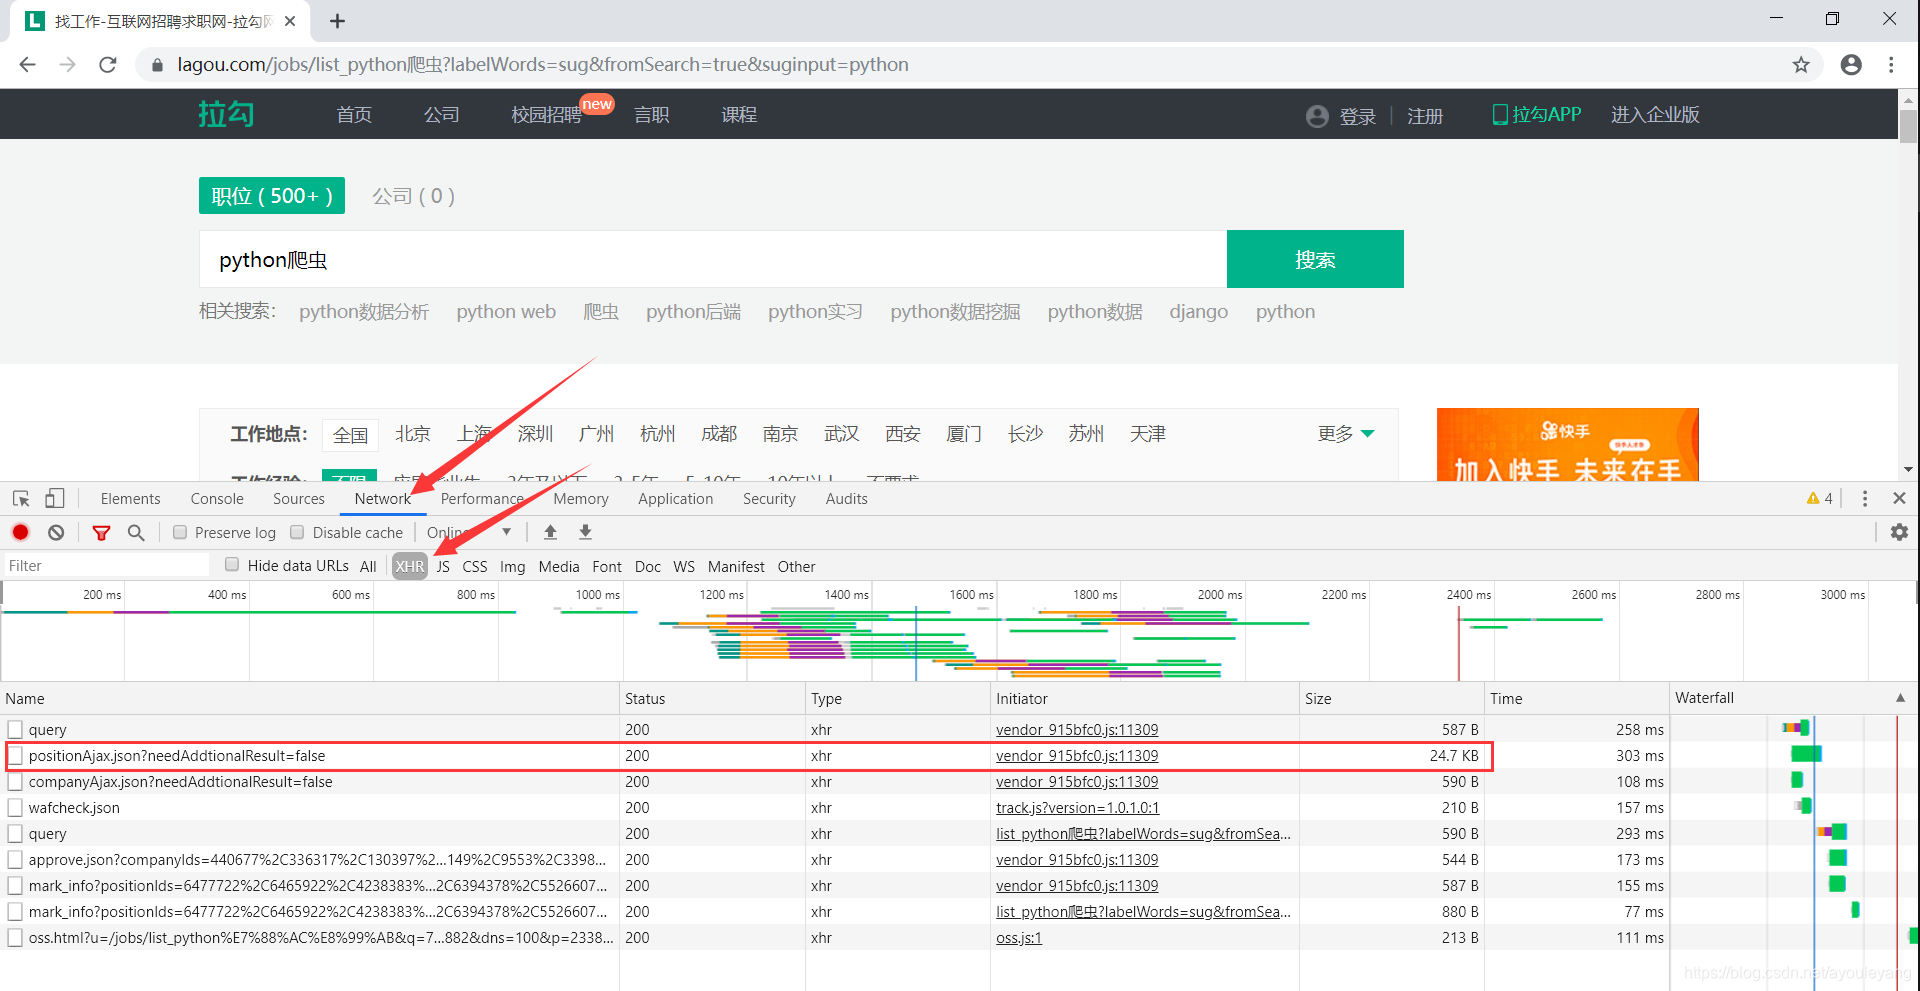The height and width of the screenshot is (991, 1920).
Task: Sort requests by the Size column
Action: pyautogui.click(x=1392, y=698)
